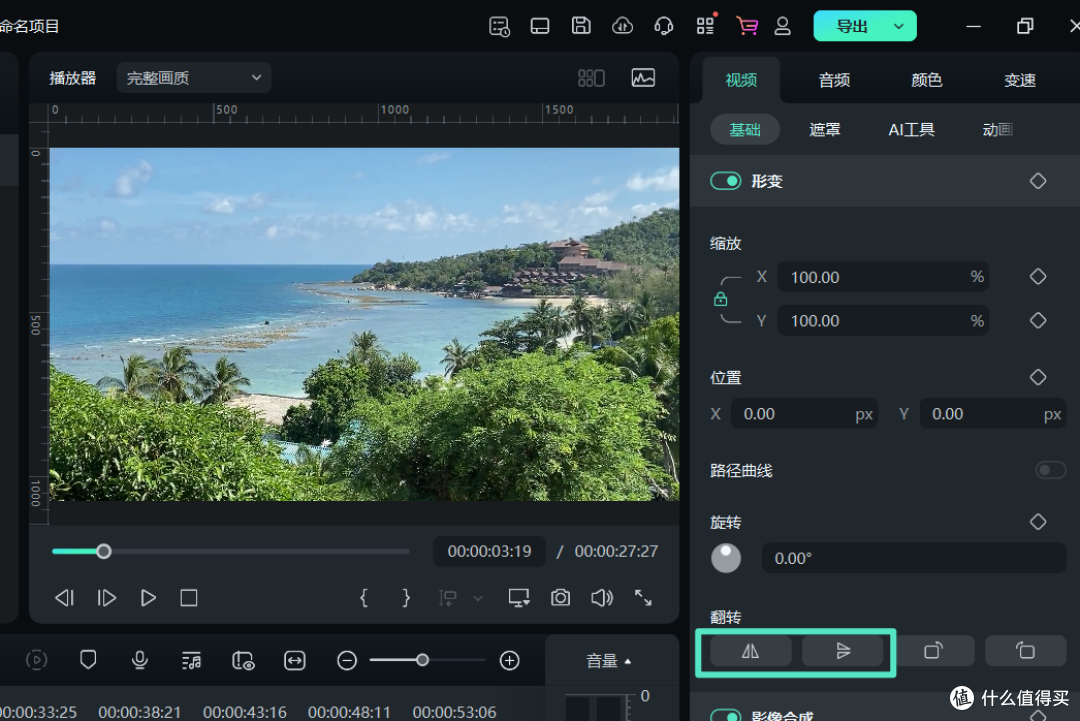Take a snapshot with the camera icon
Viewport: 1080px width, 721px height.
click(x=561, y=598)
